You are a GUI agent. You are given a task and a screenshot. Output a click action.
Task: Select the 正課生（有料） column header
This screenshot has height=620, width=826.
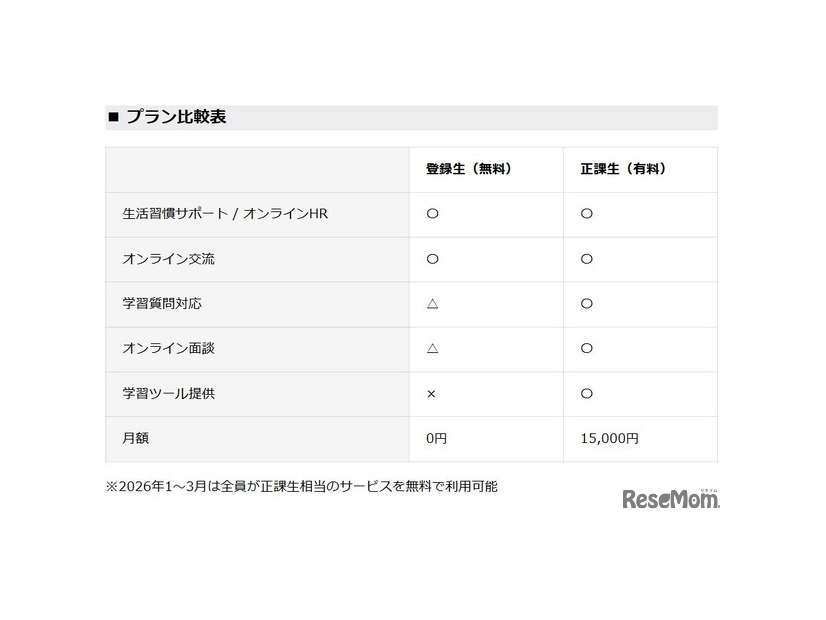(623, 169)
